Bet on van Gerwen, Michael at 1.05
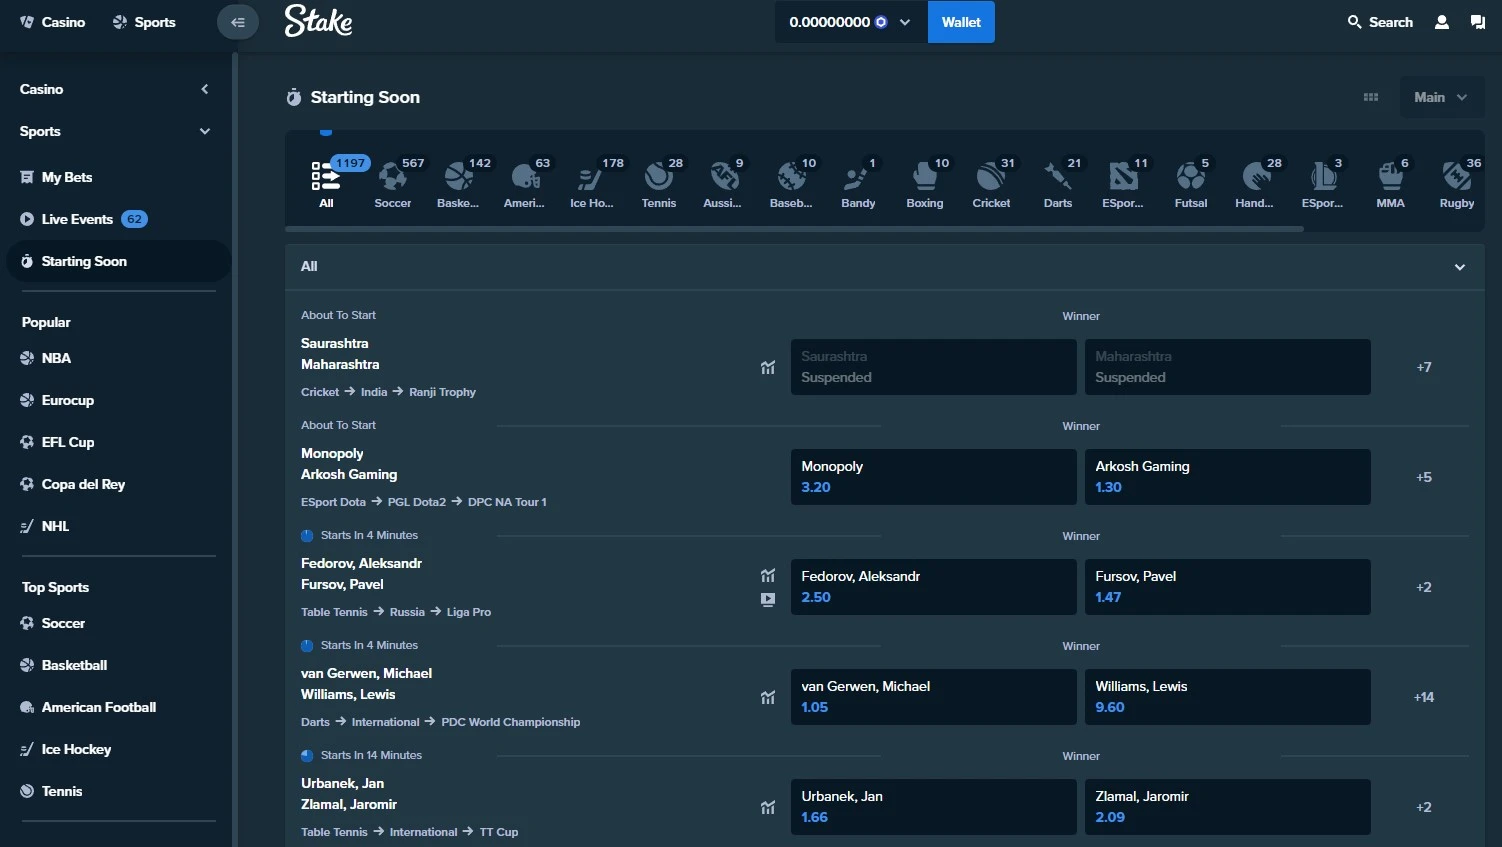This screenshot has width=1502, height=847. pyautogui.click(x=933, y=697)
